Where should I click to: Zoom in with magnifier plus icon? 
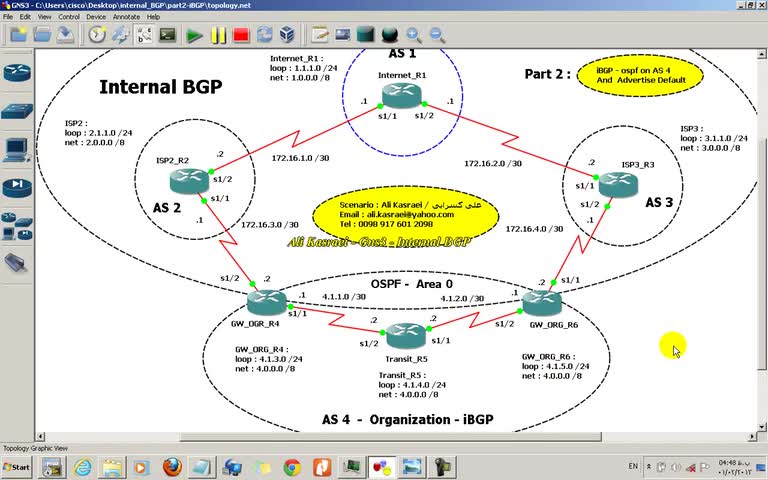pos(413,35)
